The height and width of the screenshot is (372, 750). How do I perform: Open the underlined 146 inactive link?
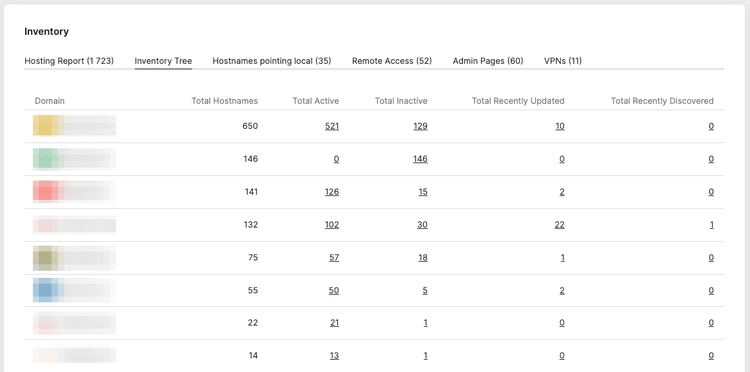(420, 159)
